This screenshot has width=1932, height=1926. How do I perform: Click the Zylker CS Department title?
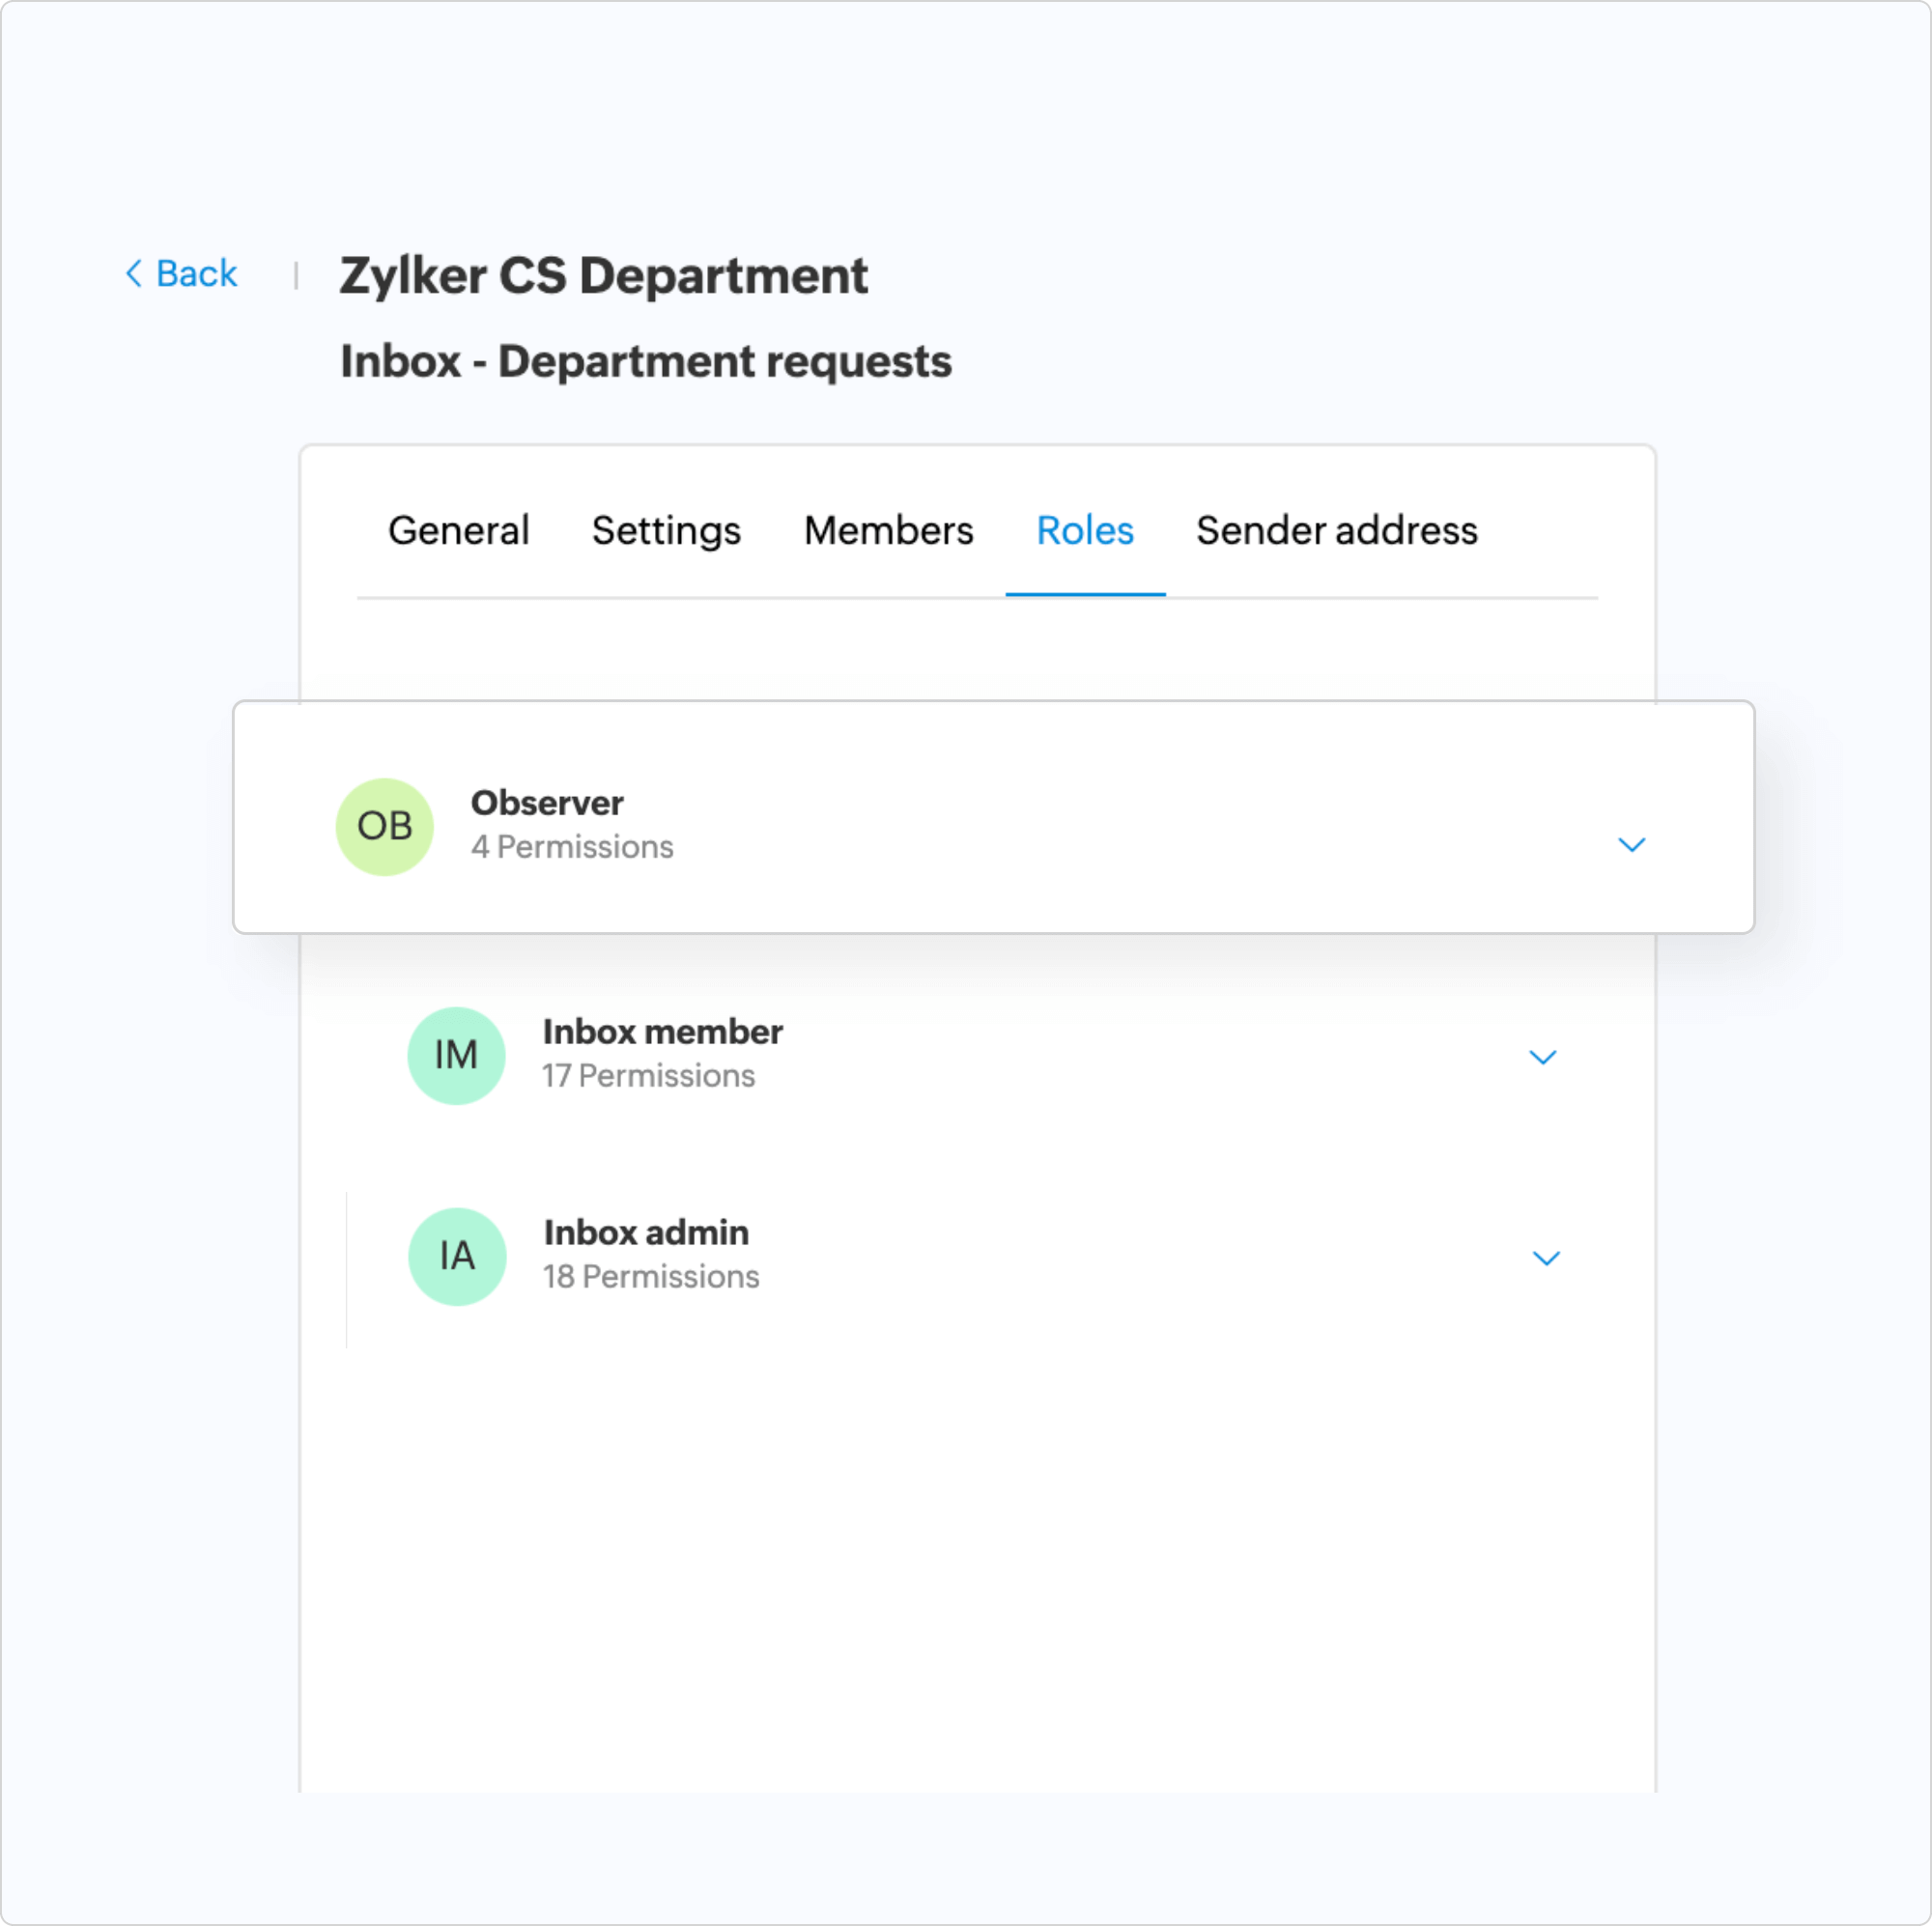[604, 276]
